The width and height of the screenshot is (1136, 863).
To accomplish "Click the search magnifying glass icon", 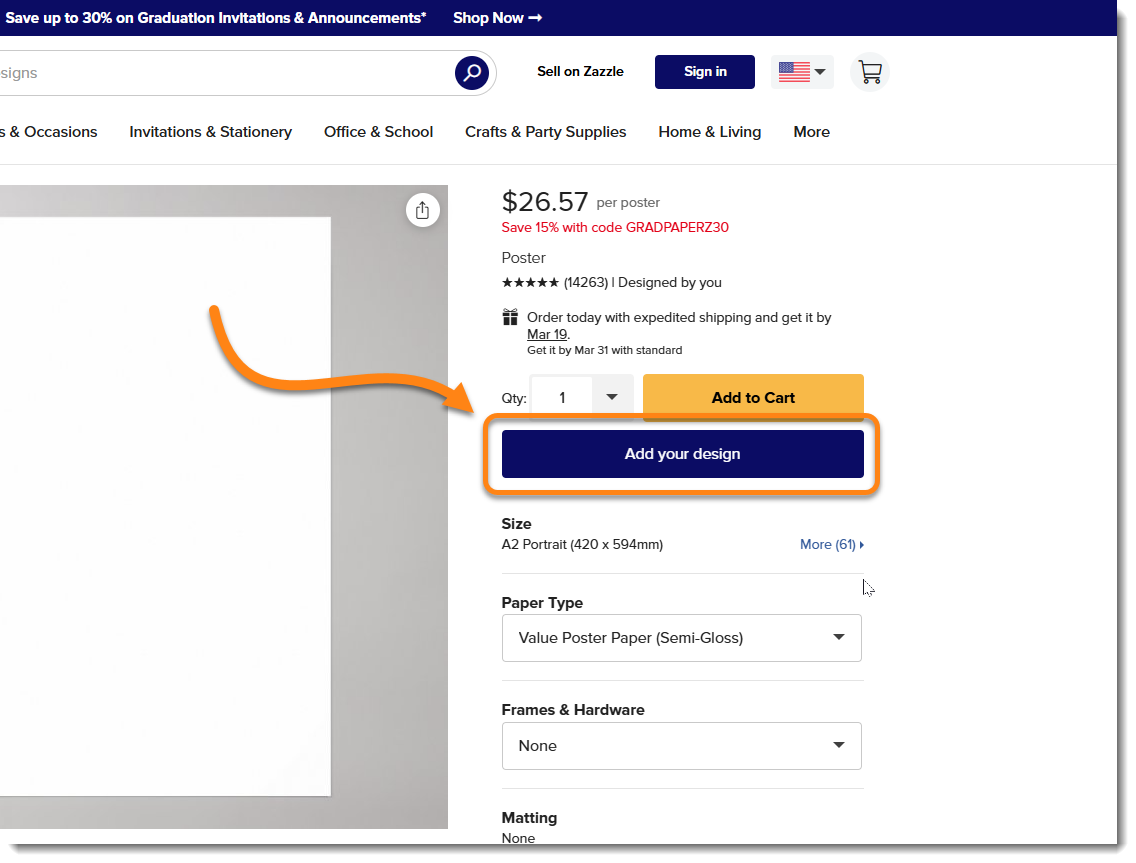I will (x=471, y=72).
